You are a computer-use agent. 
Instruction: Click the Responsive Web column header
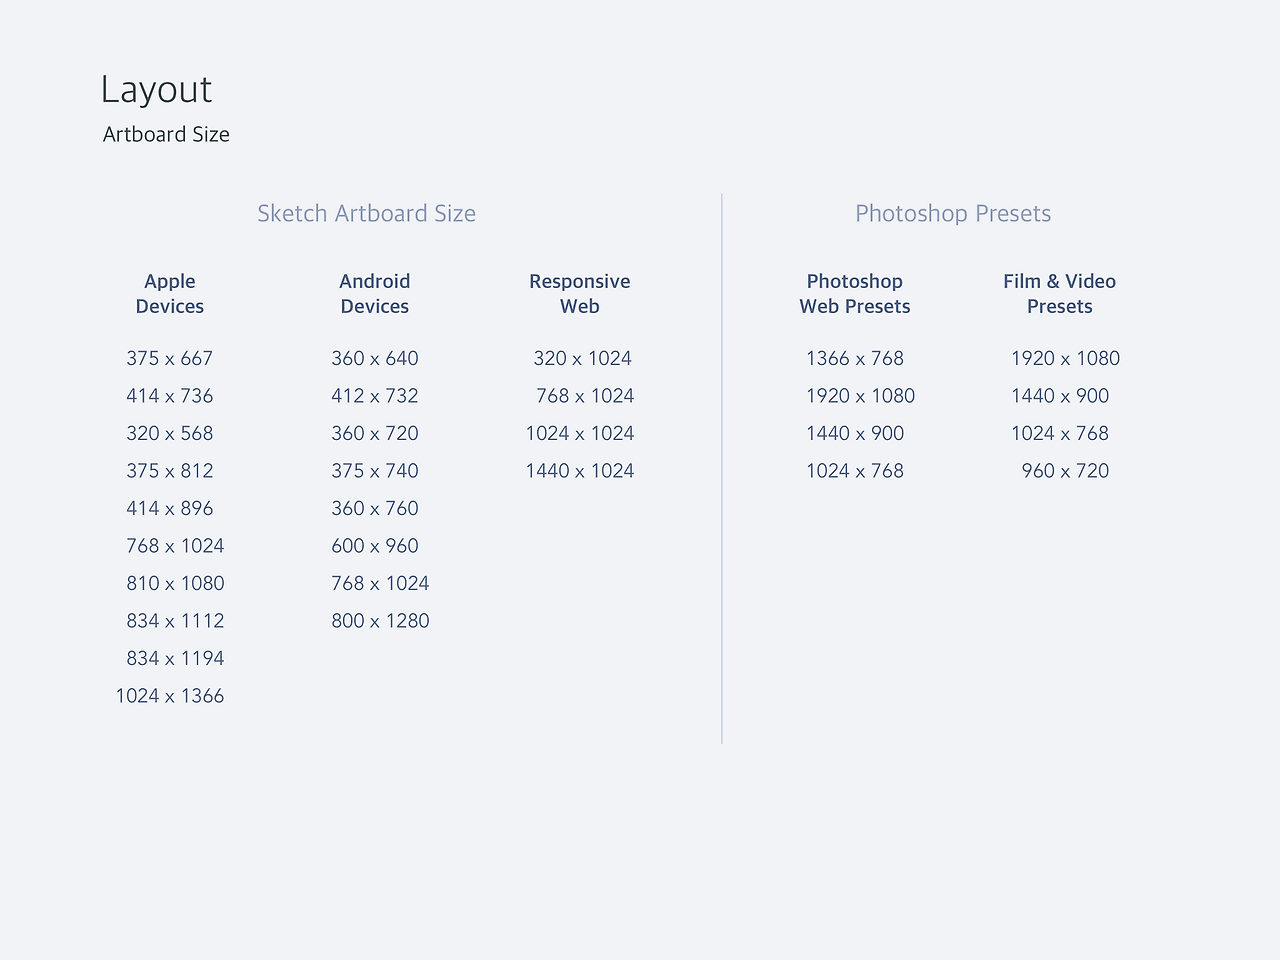[x=580, y=294]
